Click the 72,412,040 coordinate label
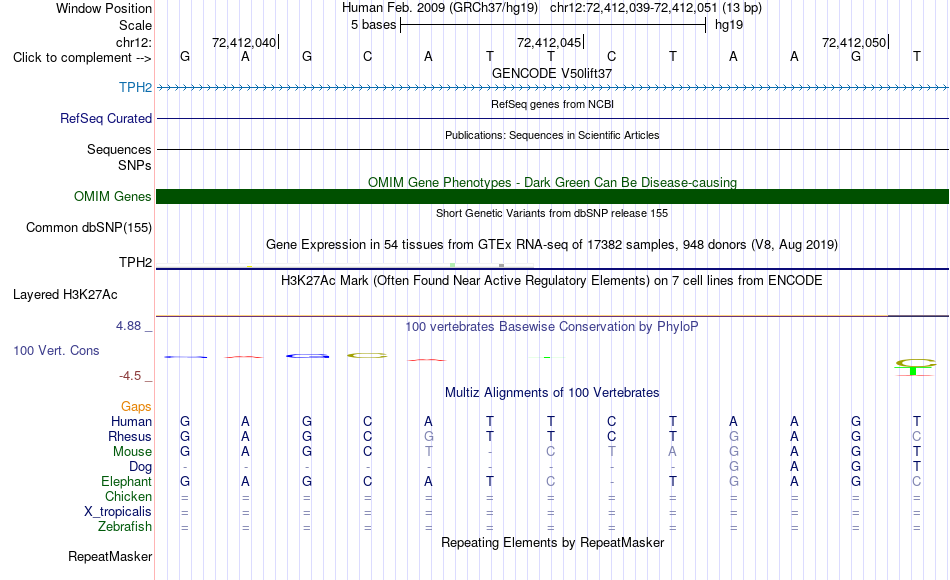 [244, 42]
